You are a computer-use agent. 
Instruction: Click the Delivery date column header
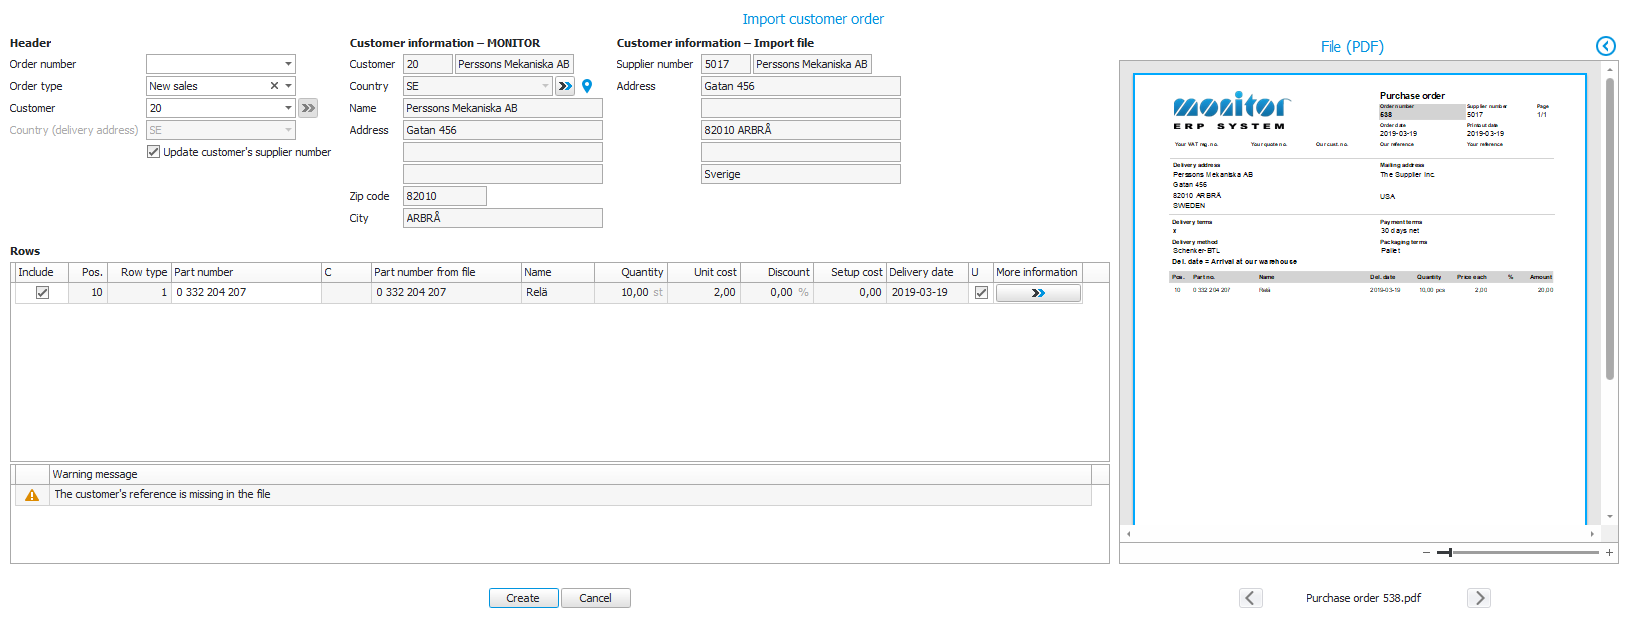point(927,272)
